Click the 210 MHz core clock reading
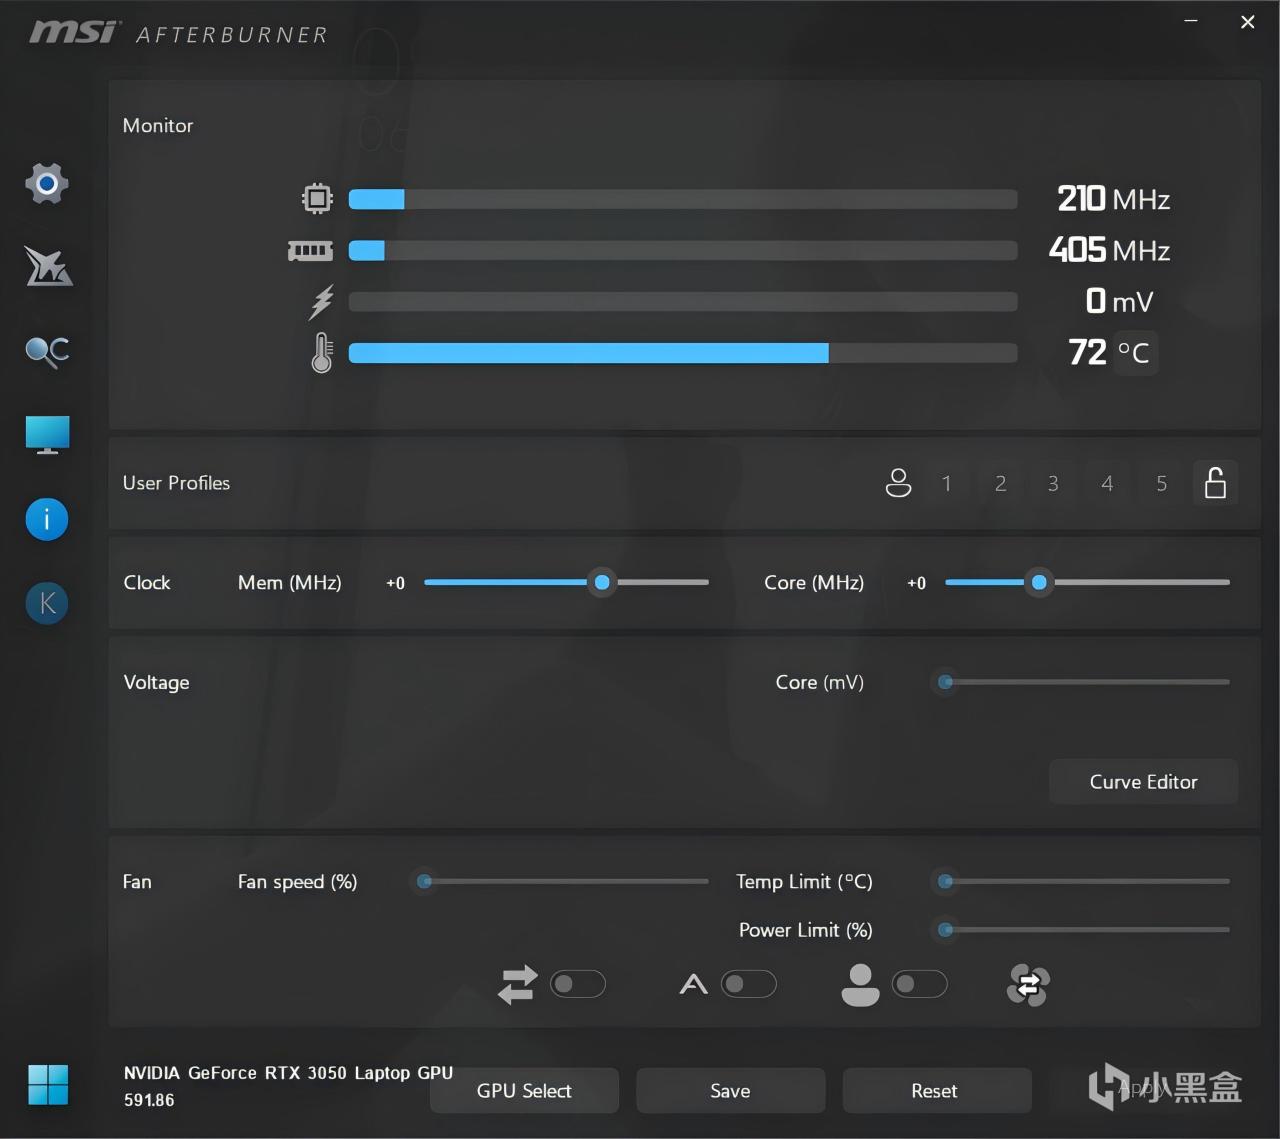The width and height of the screenshot is (1280, 1139). [1113, 199]
